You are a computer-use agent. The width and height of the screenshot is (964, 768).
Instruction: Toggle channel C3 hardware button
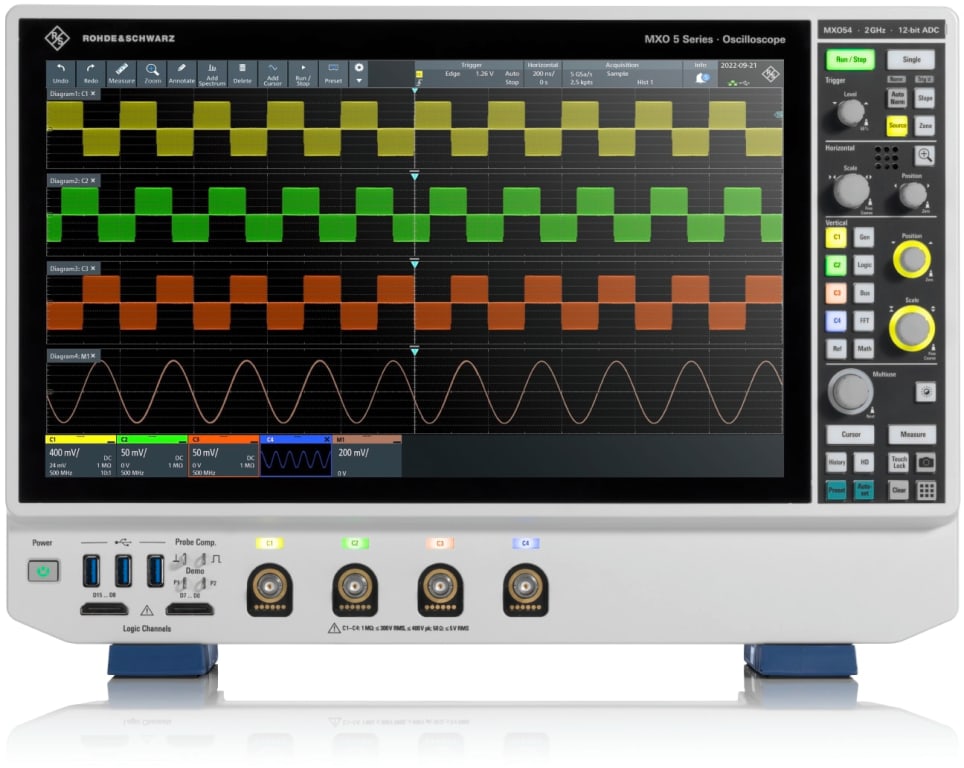click(837, 293)
